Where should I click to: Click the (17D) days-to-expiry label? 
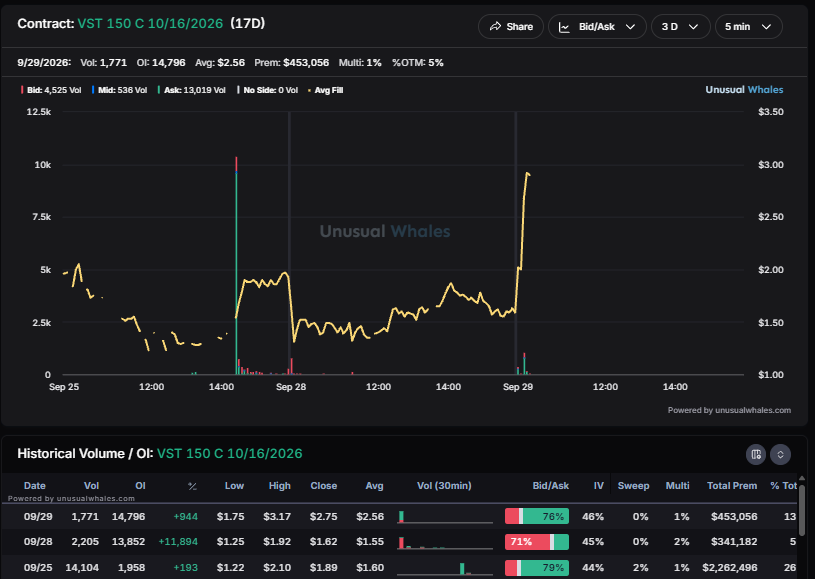click(x=247, y=23)
